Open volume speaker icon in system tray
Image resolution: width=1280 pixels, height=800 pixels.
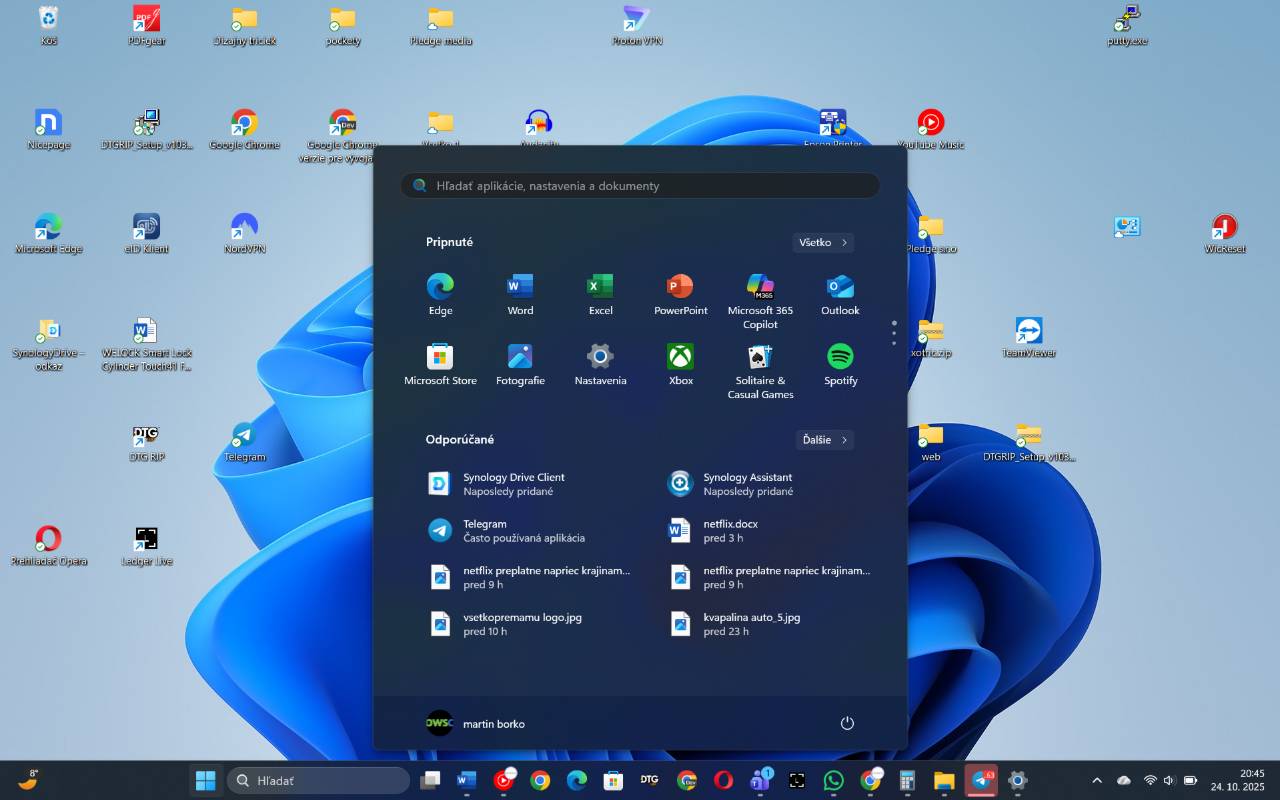point(1169,780)
